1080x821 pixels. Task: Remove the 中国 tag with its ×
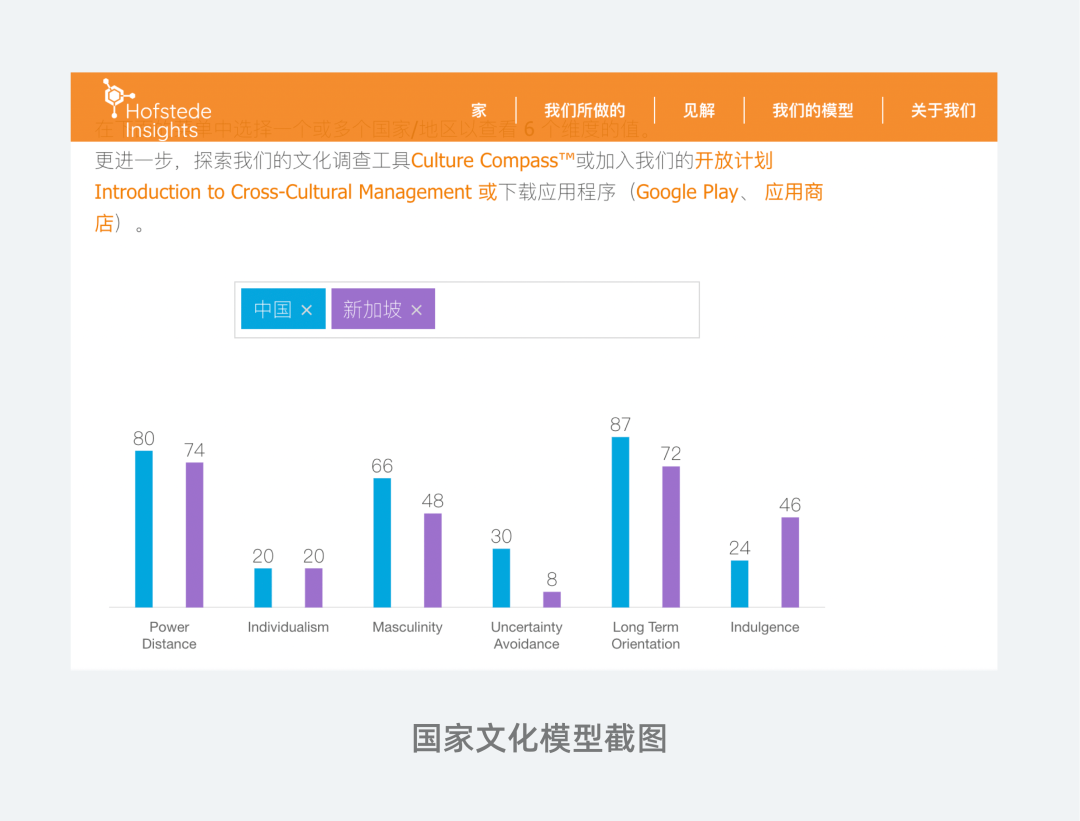click(307, 310)
